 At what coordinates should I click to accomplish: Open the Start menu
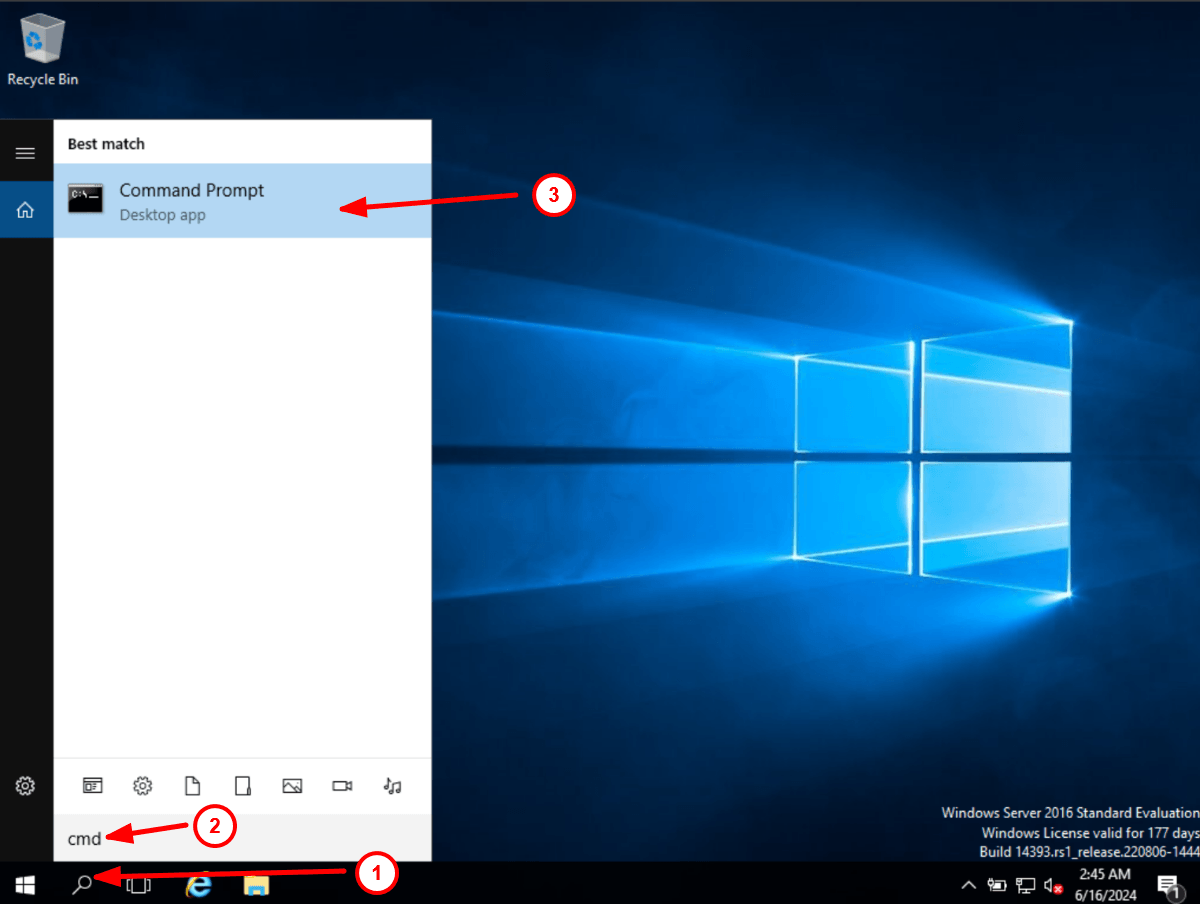click(x=24, y=885)
